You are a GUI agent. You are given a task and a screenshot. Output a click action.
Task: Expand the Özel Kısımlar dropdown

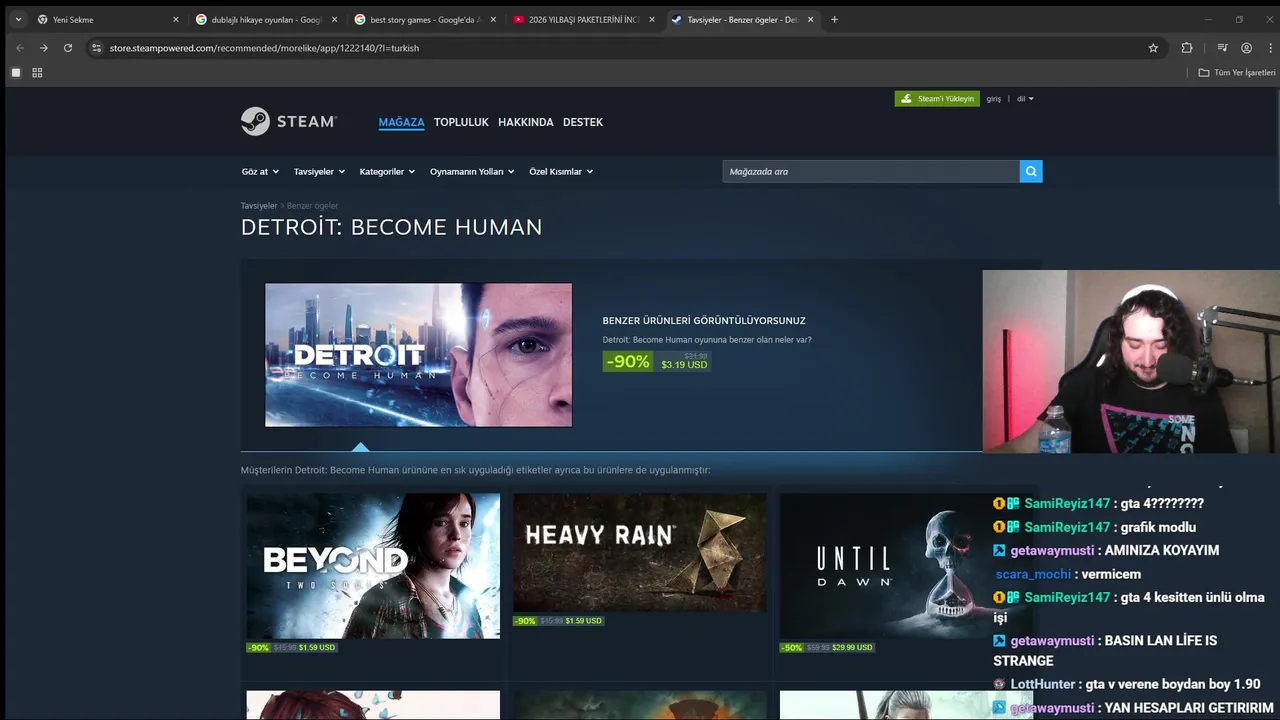tap(561, 172)
